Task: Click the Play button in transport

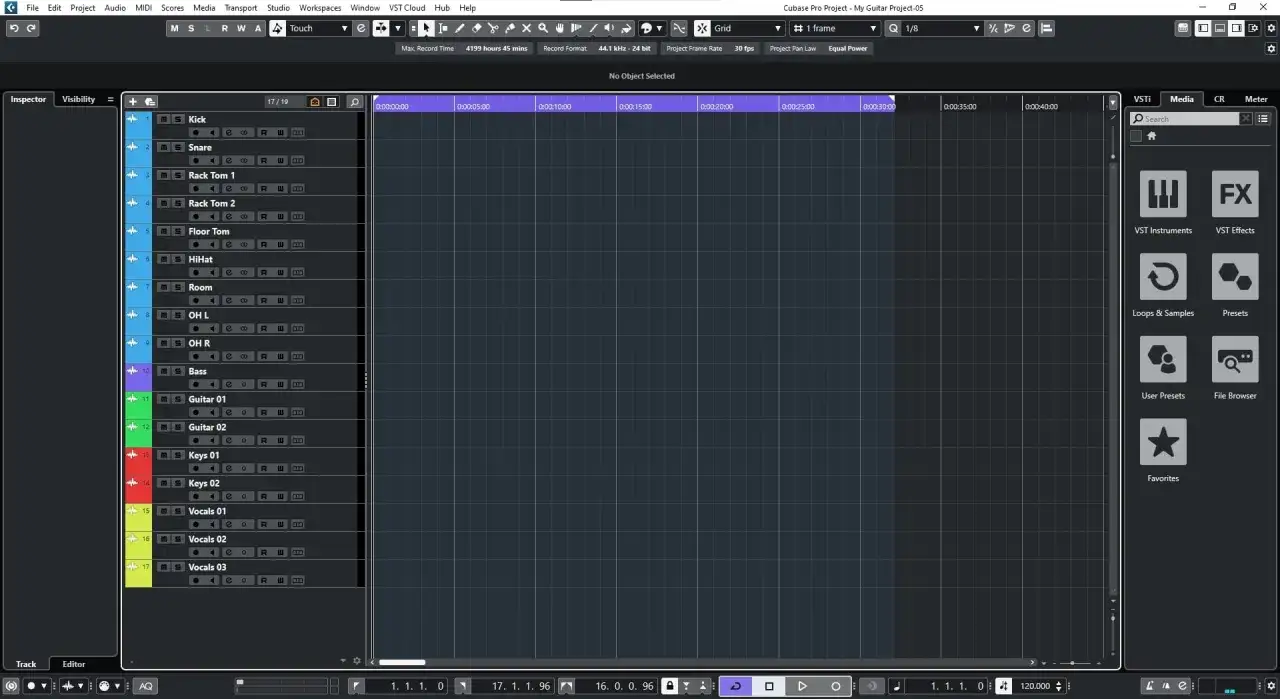Action: tap(802, 686)
